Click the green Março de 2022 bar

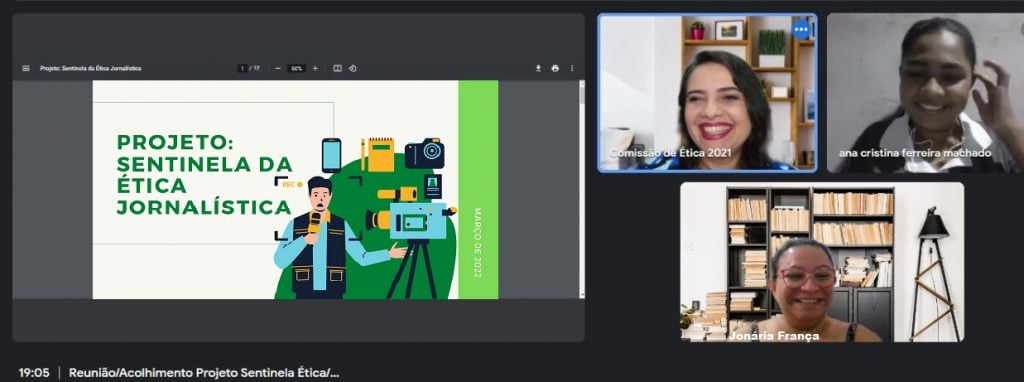click(x=478, y=189)
